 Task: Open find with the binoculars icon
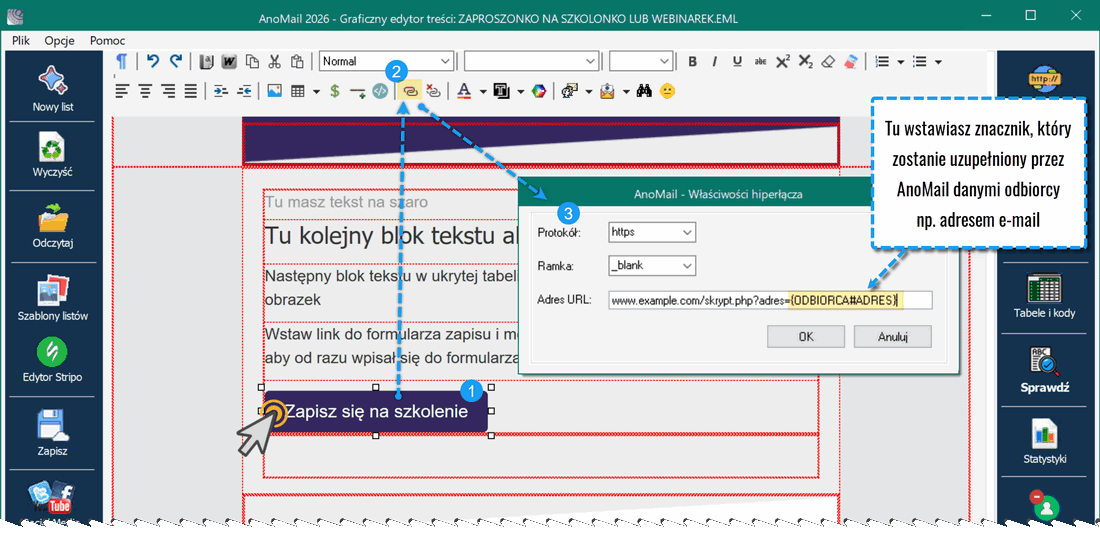pyautogui.click(x=645, y=91)
